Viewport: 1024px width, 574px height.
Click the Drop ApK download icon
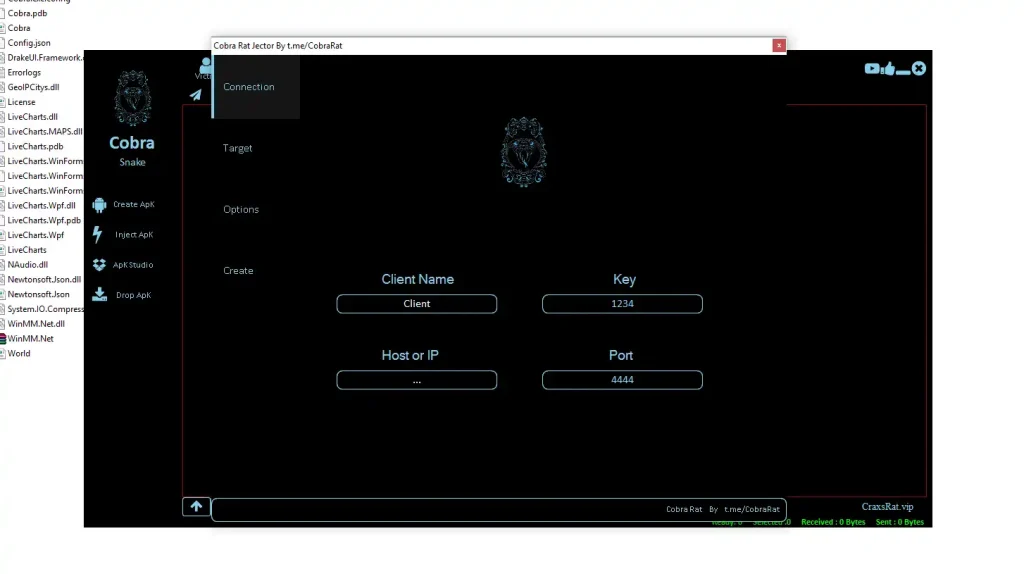(99, 295)
